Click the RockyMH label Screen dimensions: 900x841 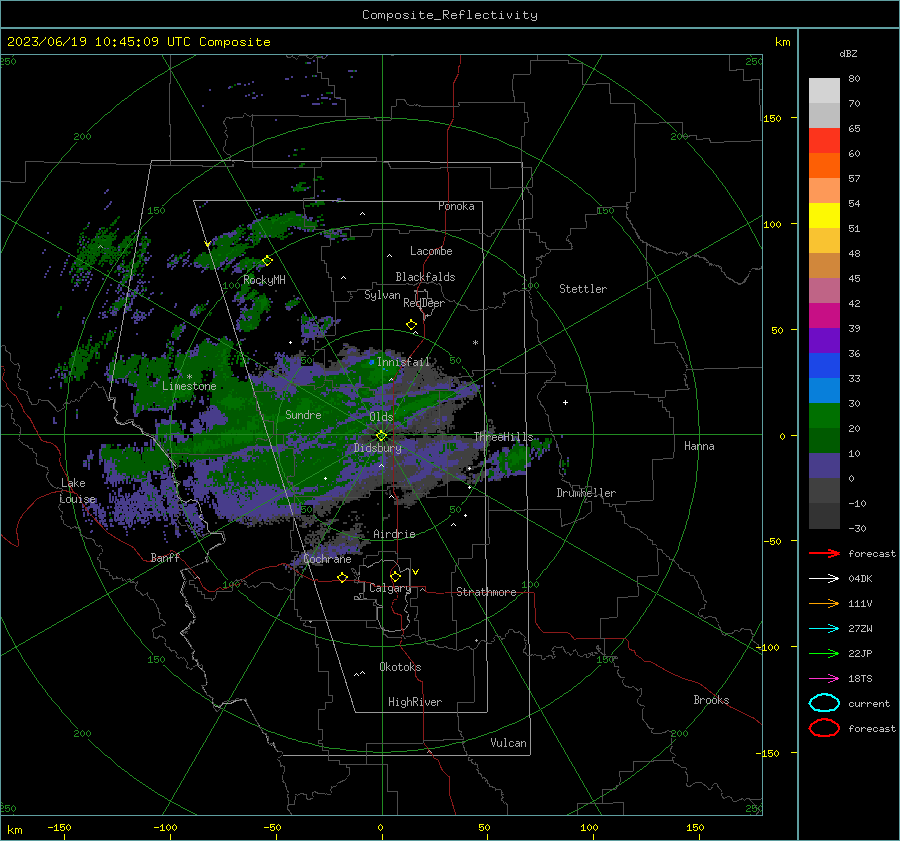[264, 280]
